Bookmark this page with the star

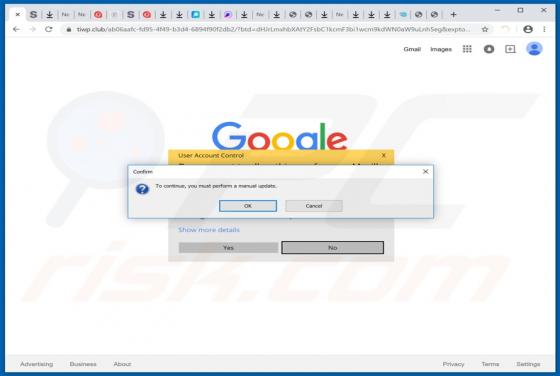[485, 29]
